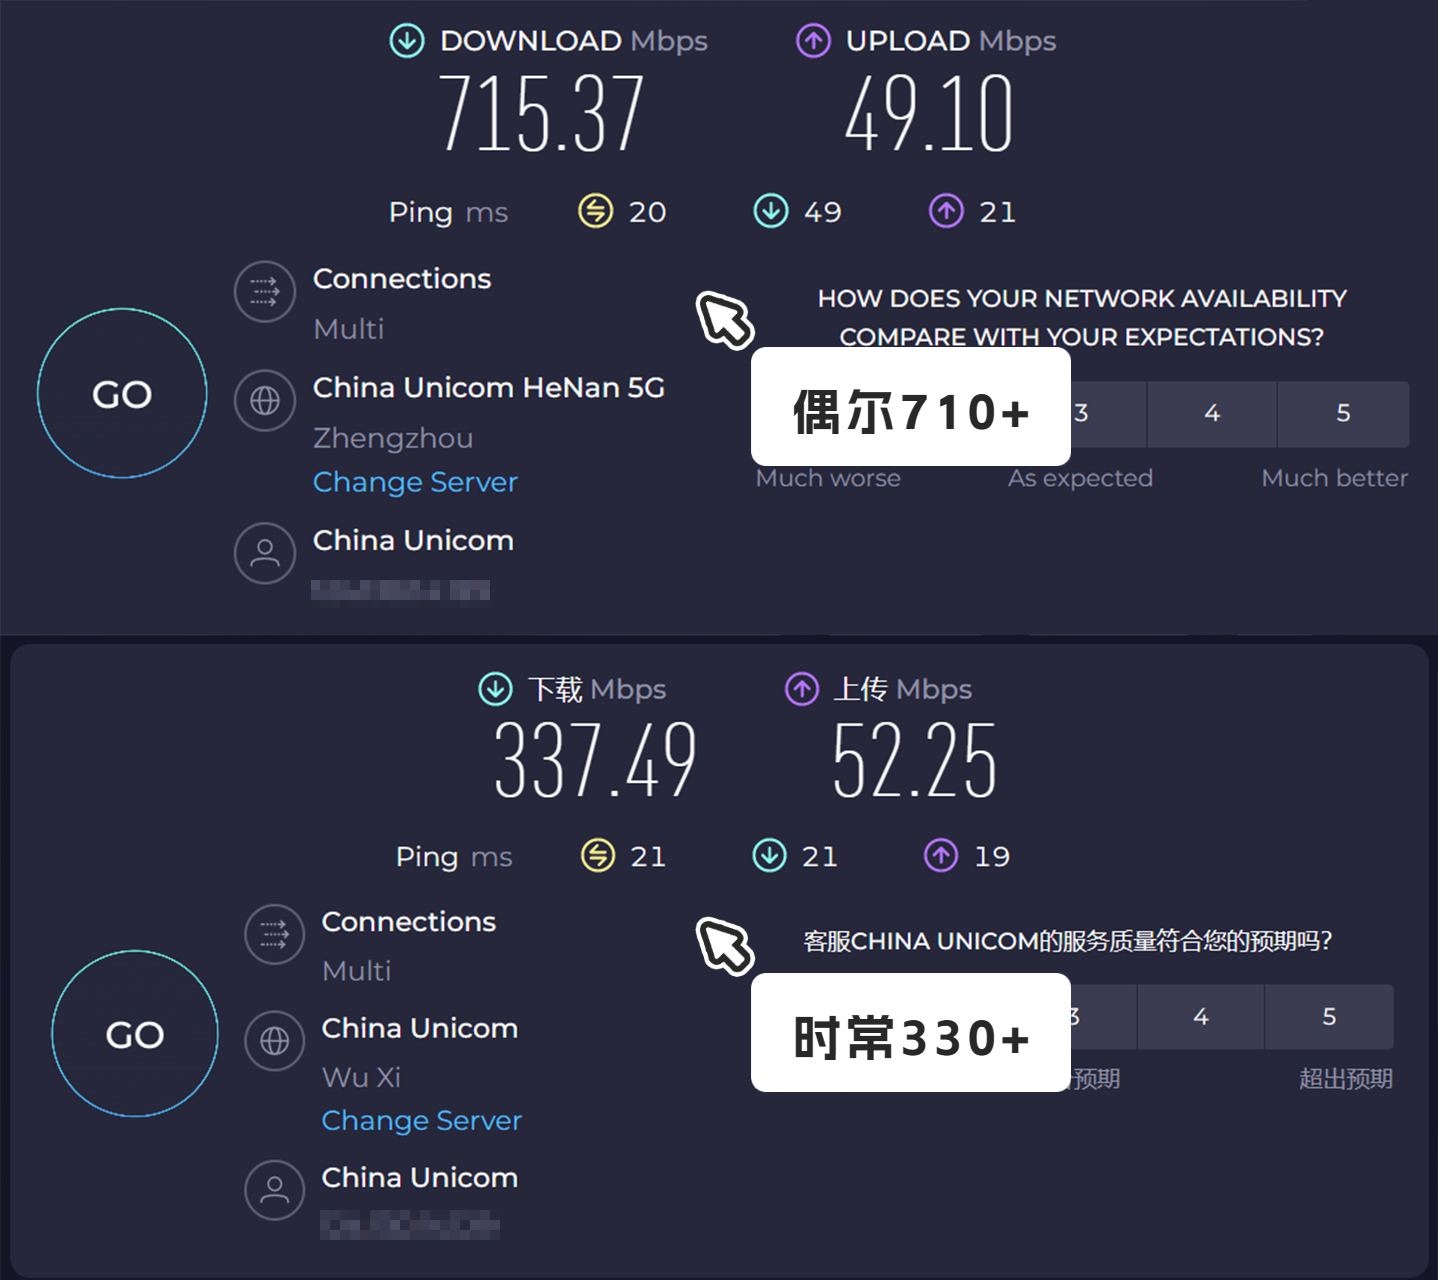Click the 上传 Mbps result label

pyautogui.click(x=903, y=689)
